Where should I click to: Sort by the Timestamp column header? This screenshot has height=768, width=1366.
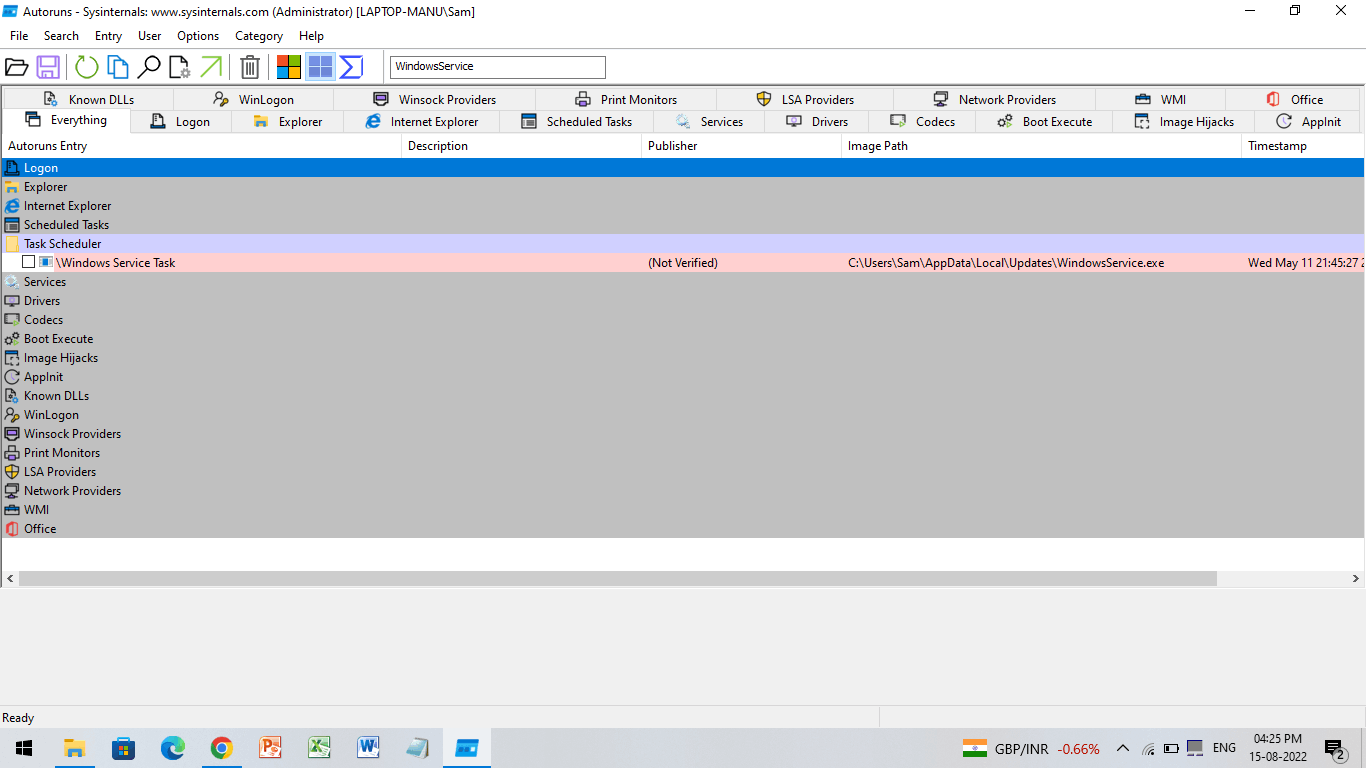click(1303, 146)
